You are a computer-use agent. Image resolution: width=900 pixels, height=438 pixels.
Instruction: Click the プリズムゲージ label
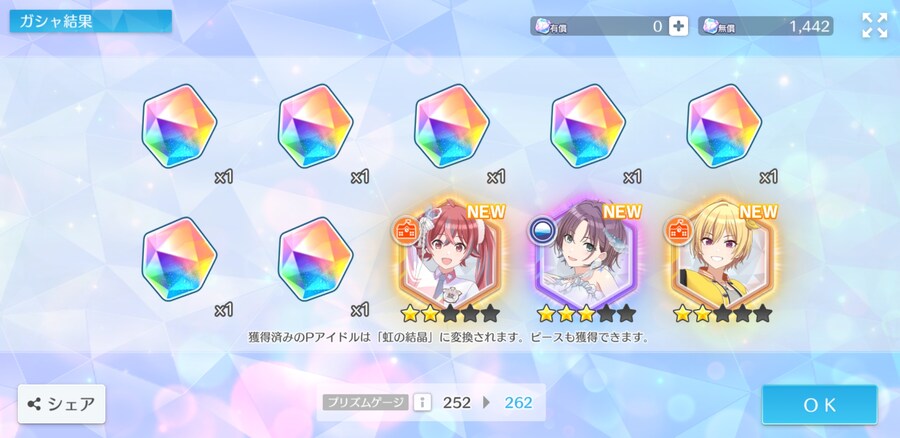365,402
